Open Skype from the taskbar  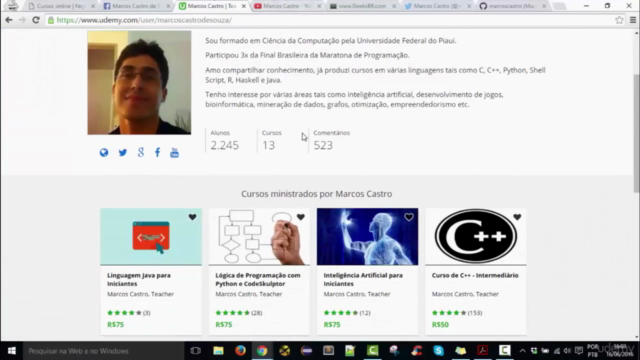tap(439, 351)
